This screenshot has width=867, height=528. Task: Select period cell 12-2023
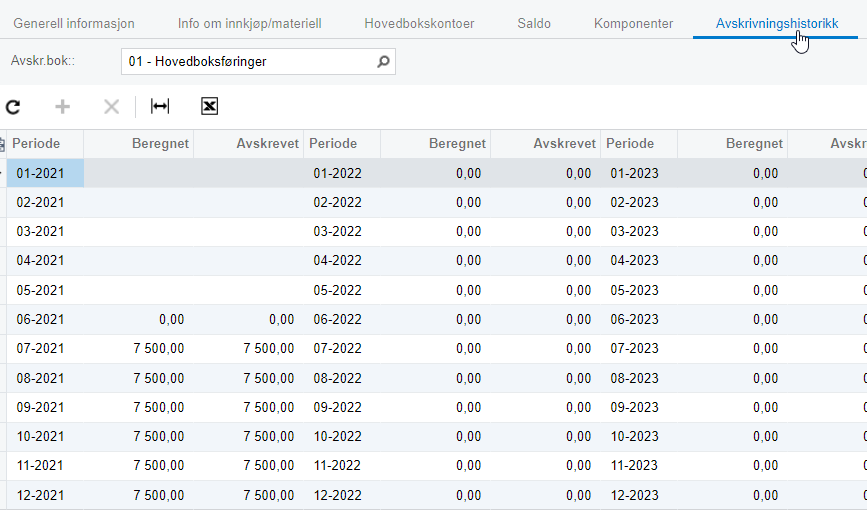(639, 495)
